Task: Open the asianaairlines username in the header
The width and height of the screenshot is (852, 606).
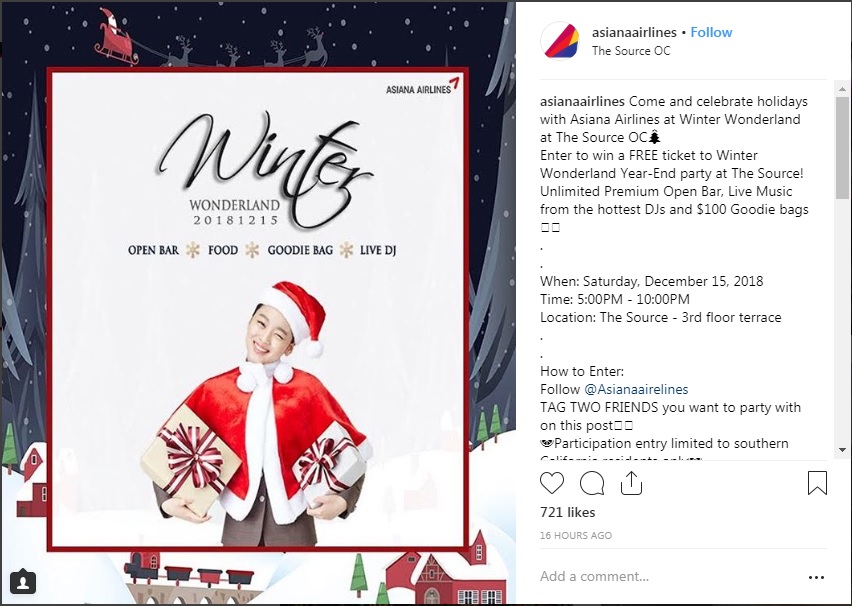Action: 634,32
